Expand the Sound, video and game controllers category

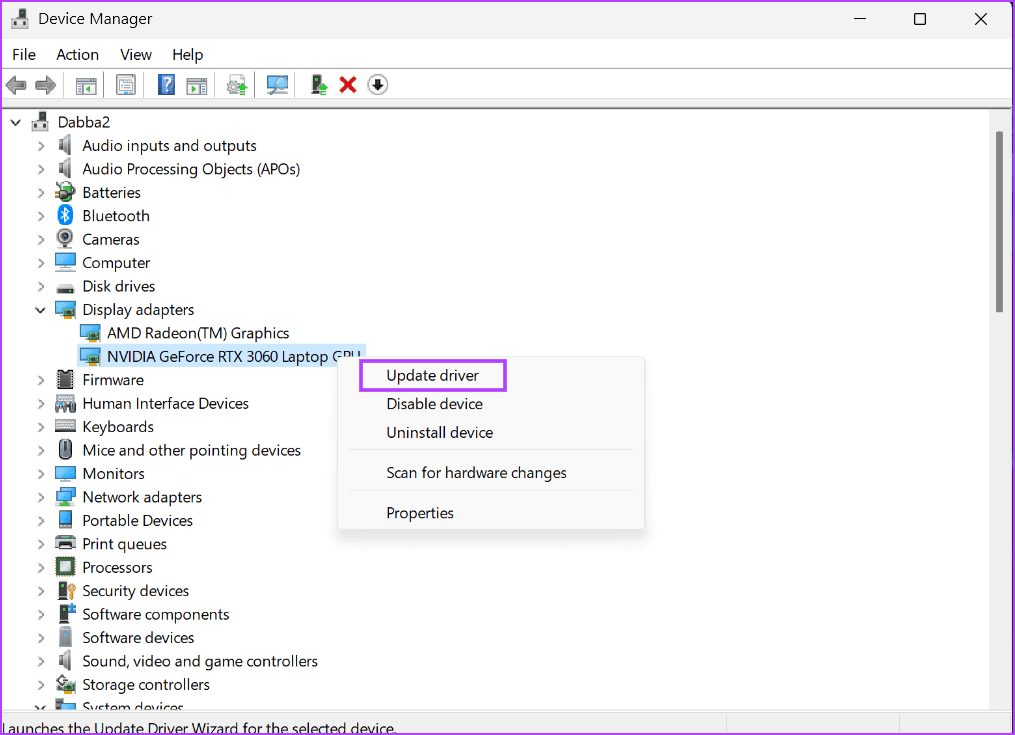click(40, 660)
